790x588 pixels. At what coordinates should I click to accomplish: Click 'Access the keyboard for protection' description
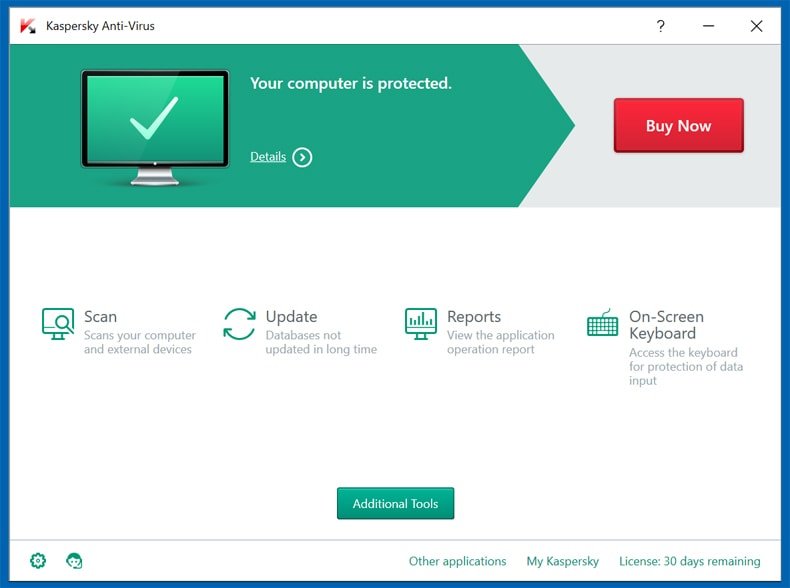tap(686, 366)
